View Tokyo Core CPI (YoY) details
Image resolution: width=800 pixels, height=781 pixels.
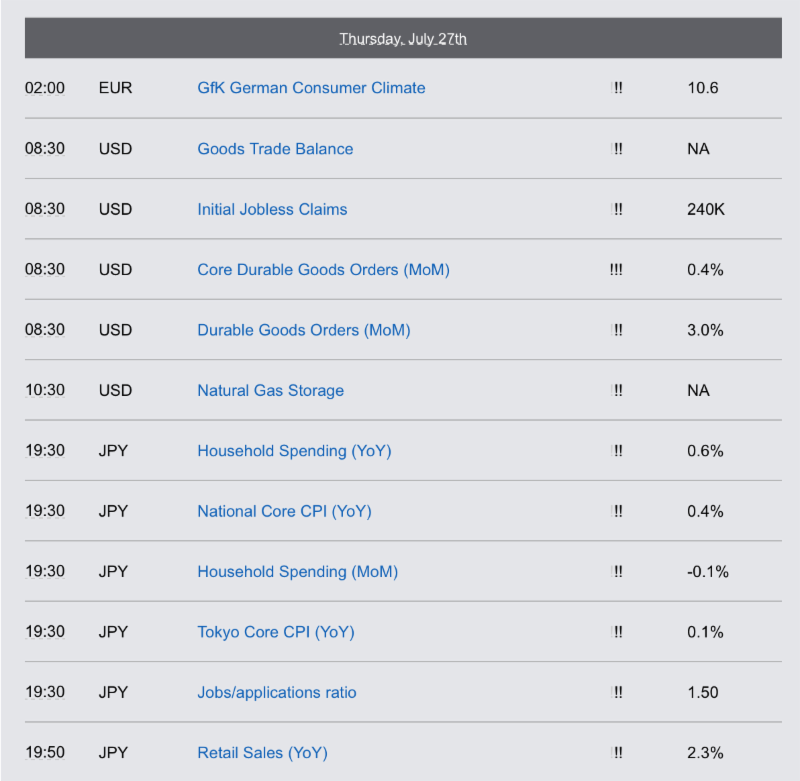[x=276, y=632]
